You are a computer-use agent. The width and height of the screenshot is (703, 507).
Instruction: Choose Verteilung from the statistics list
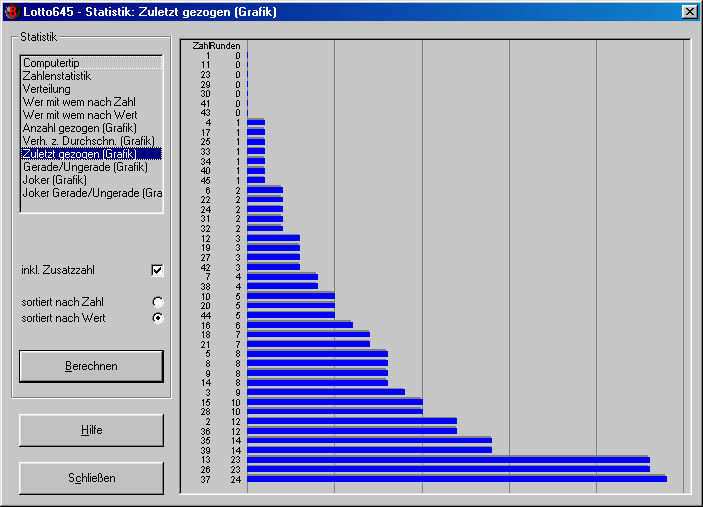pos(91,89)
